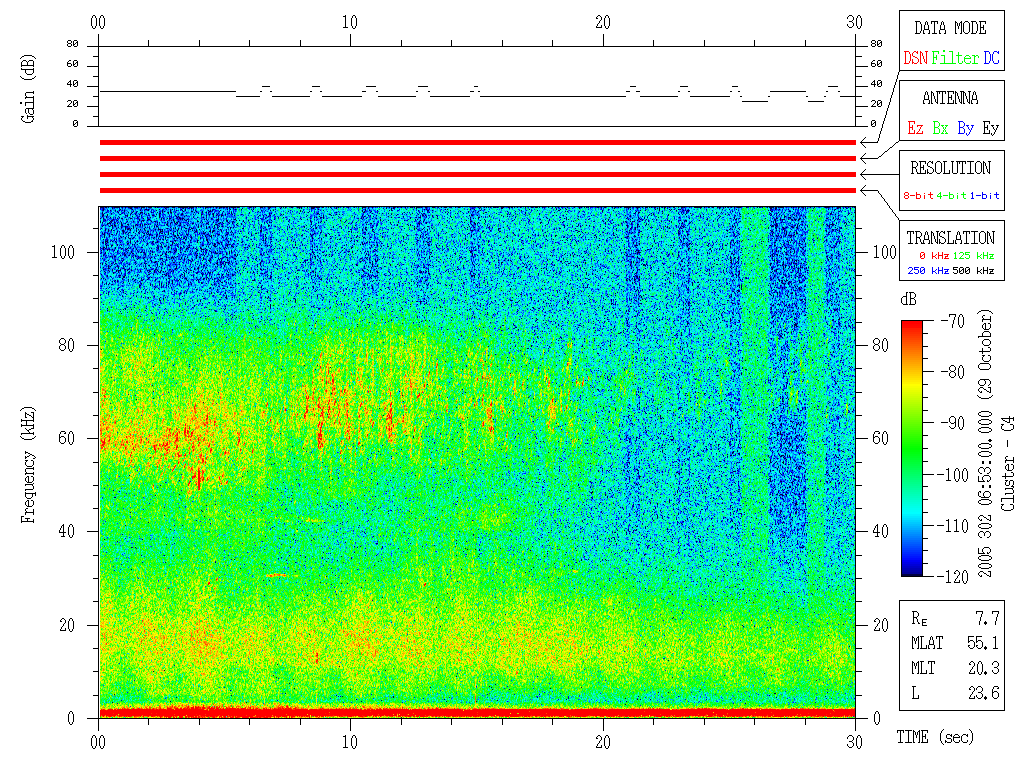Screen dimensions: 1024x768
Task: Click the translation status bar, lowest red line
Action: pyautogui.click(x=477, y=191)
